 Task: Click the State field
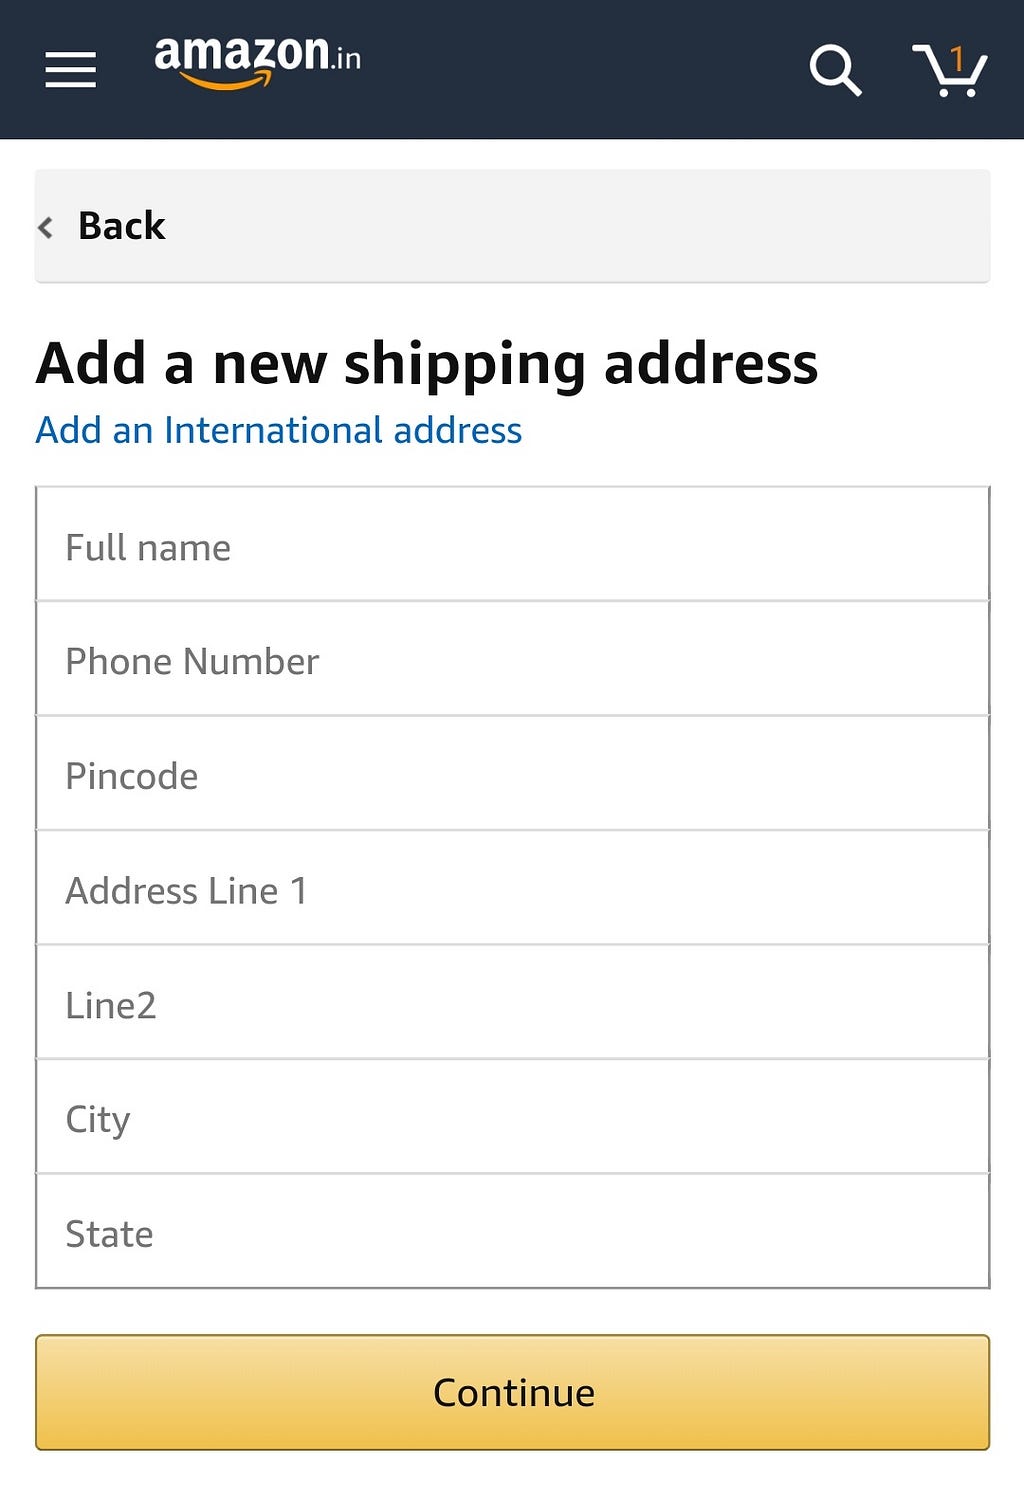pos(512,1233)
